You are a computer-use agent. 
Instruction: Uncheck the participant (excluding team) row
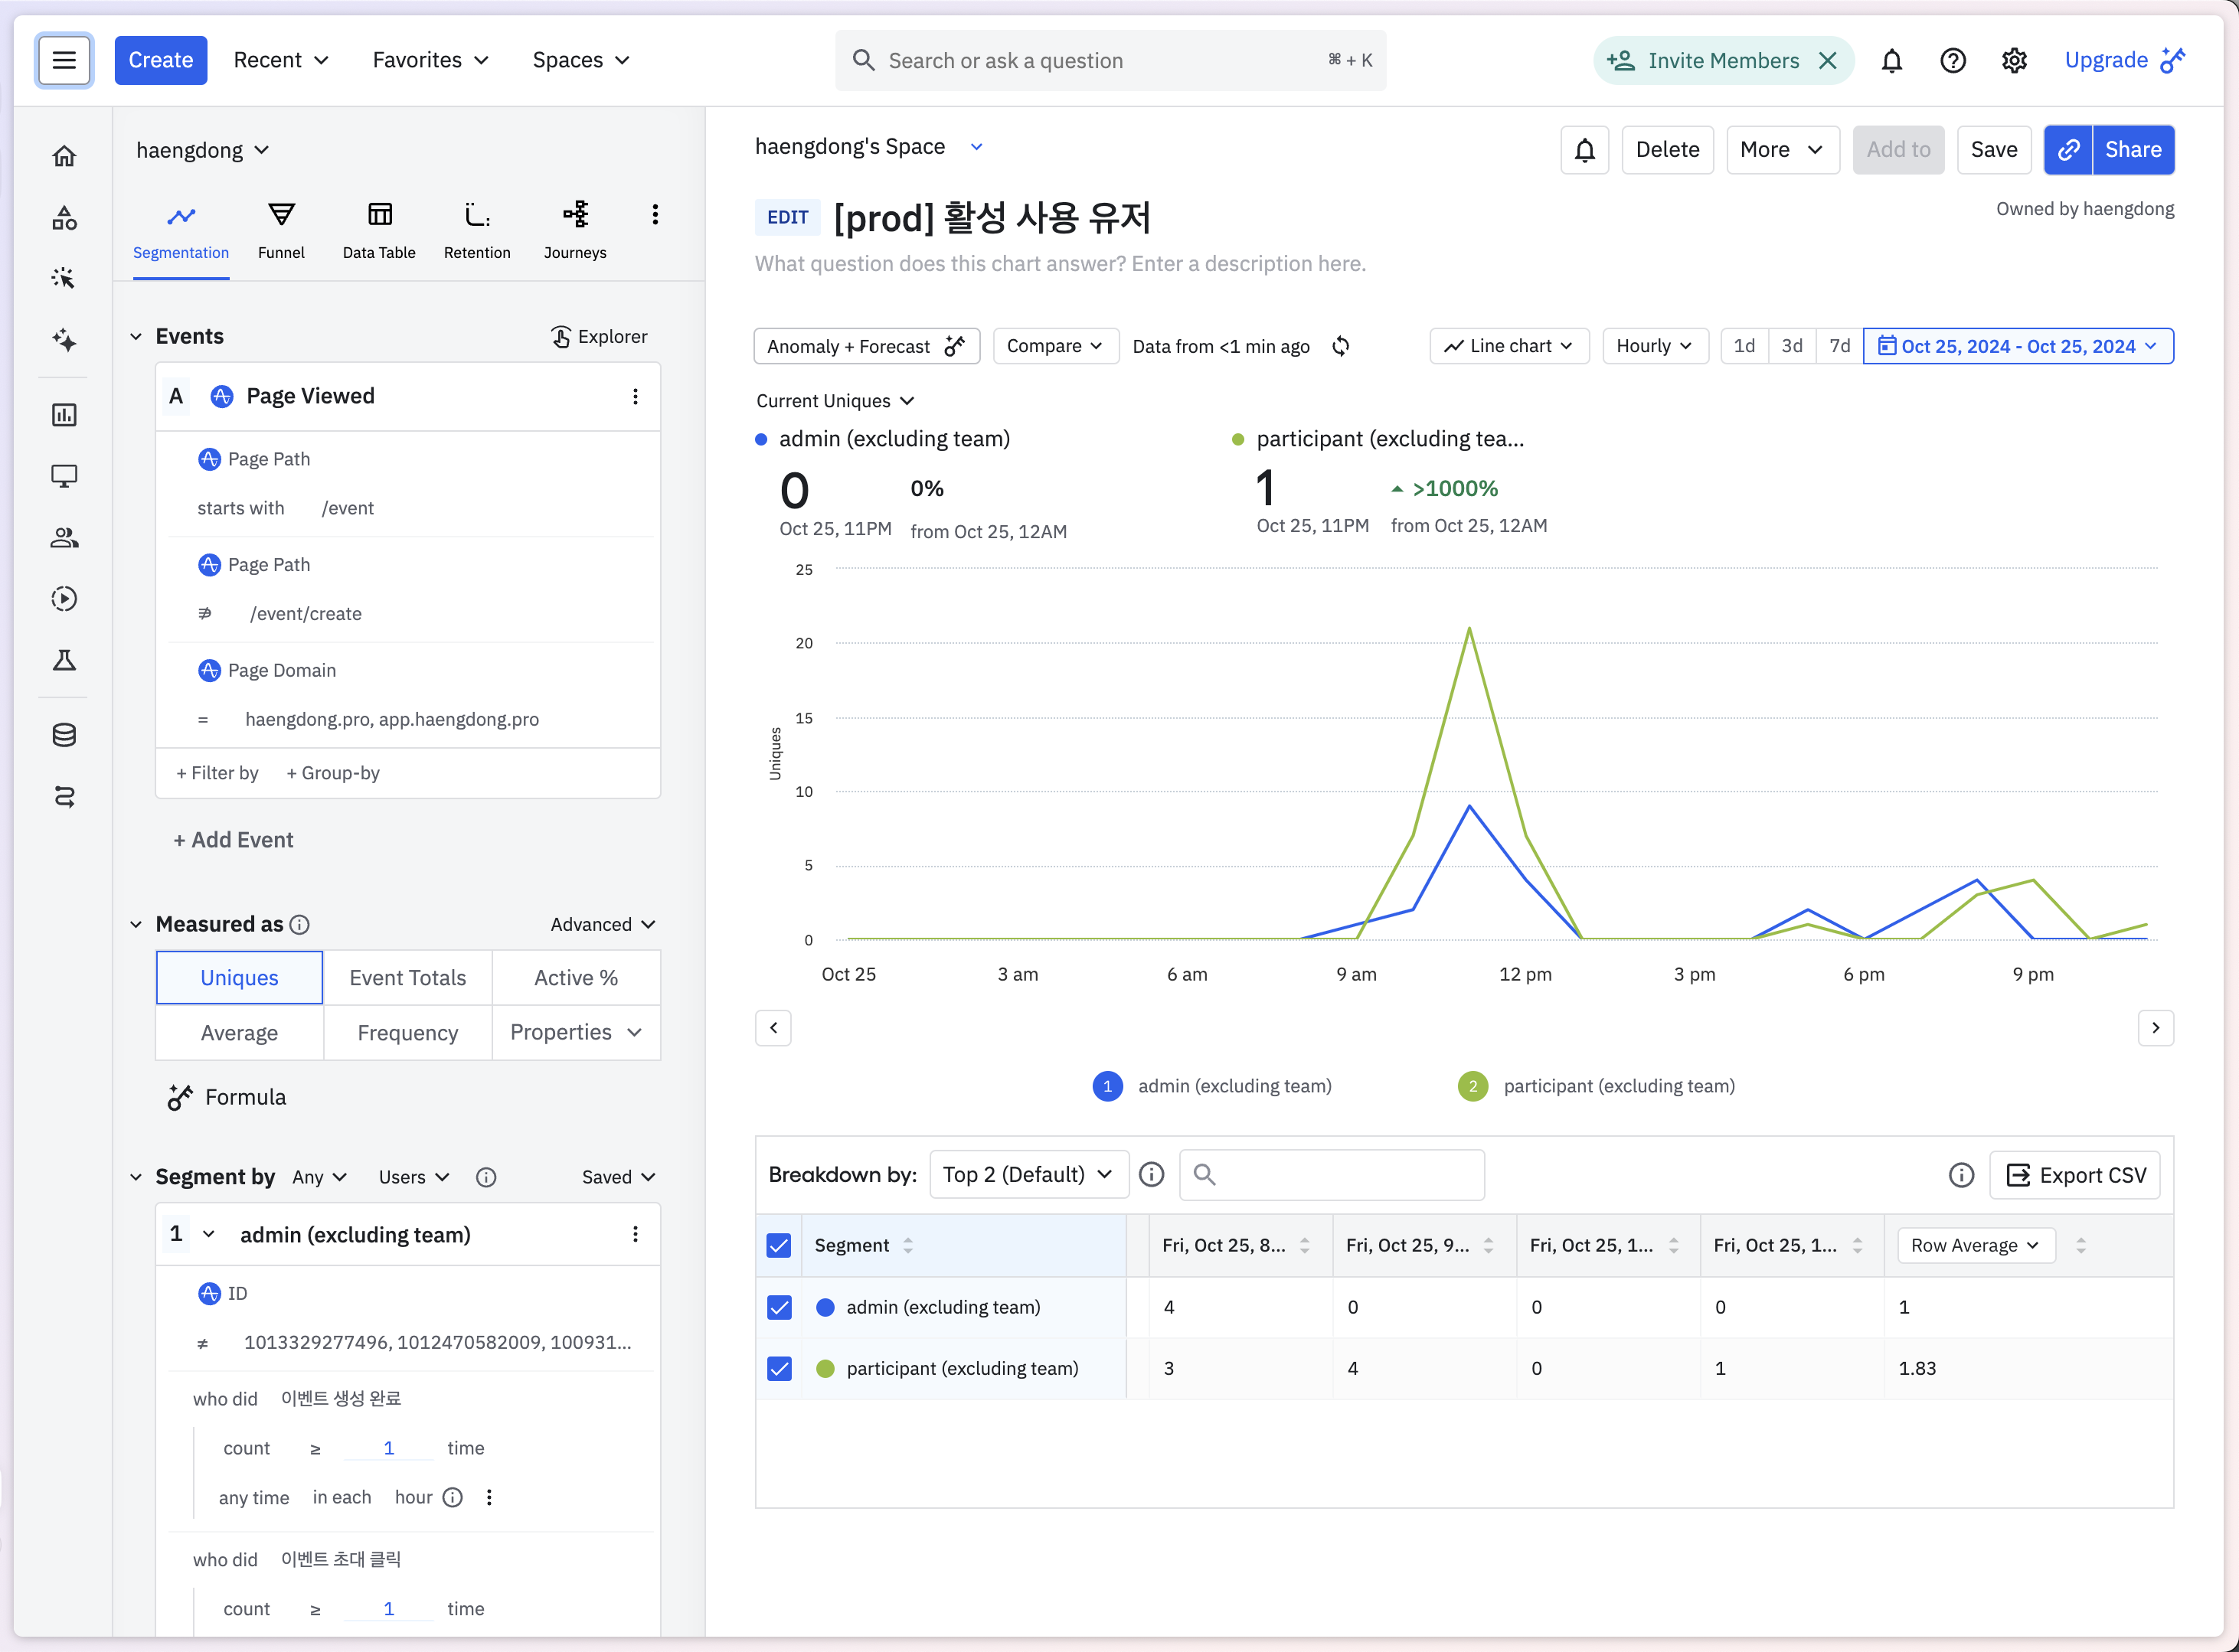(x=779, y=1369)
